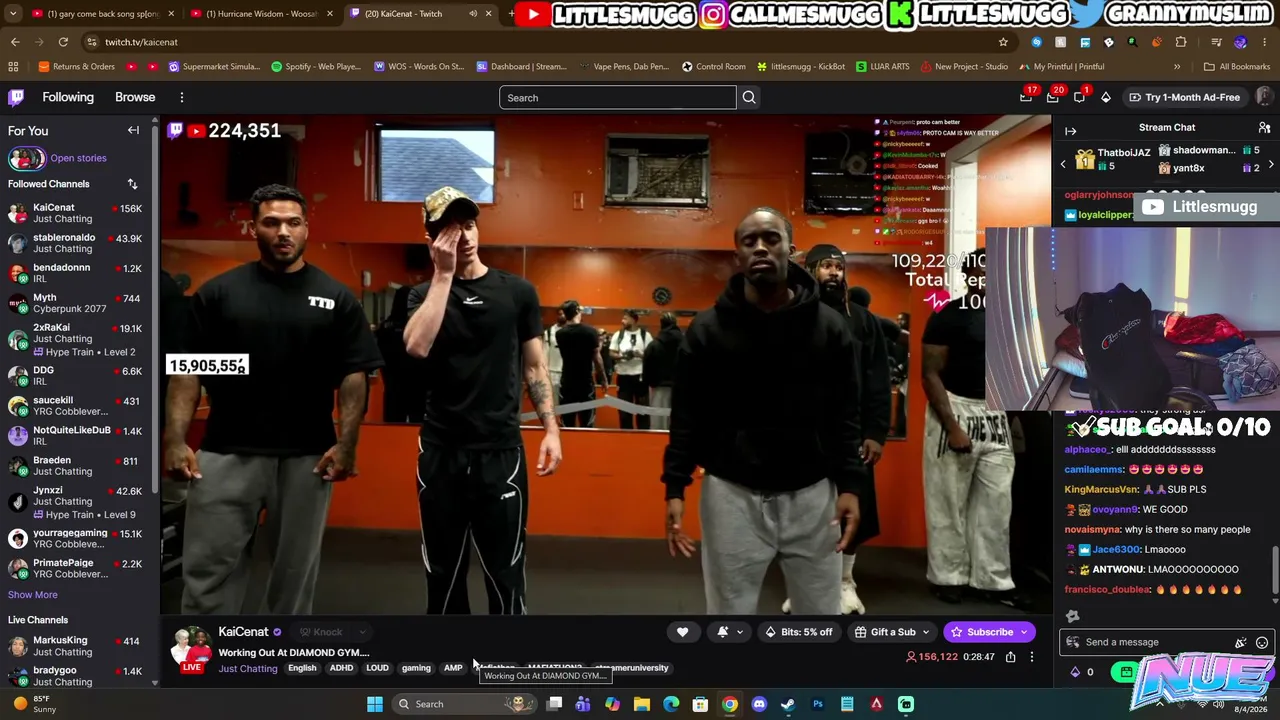The width and height of the screenshot is (1280, 720).
Task: Open the Following page
Action: coord(68,97)
